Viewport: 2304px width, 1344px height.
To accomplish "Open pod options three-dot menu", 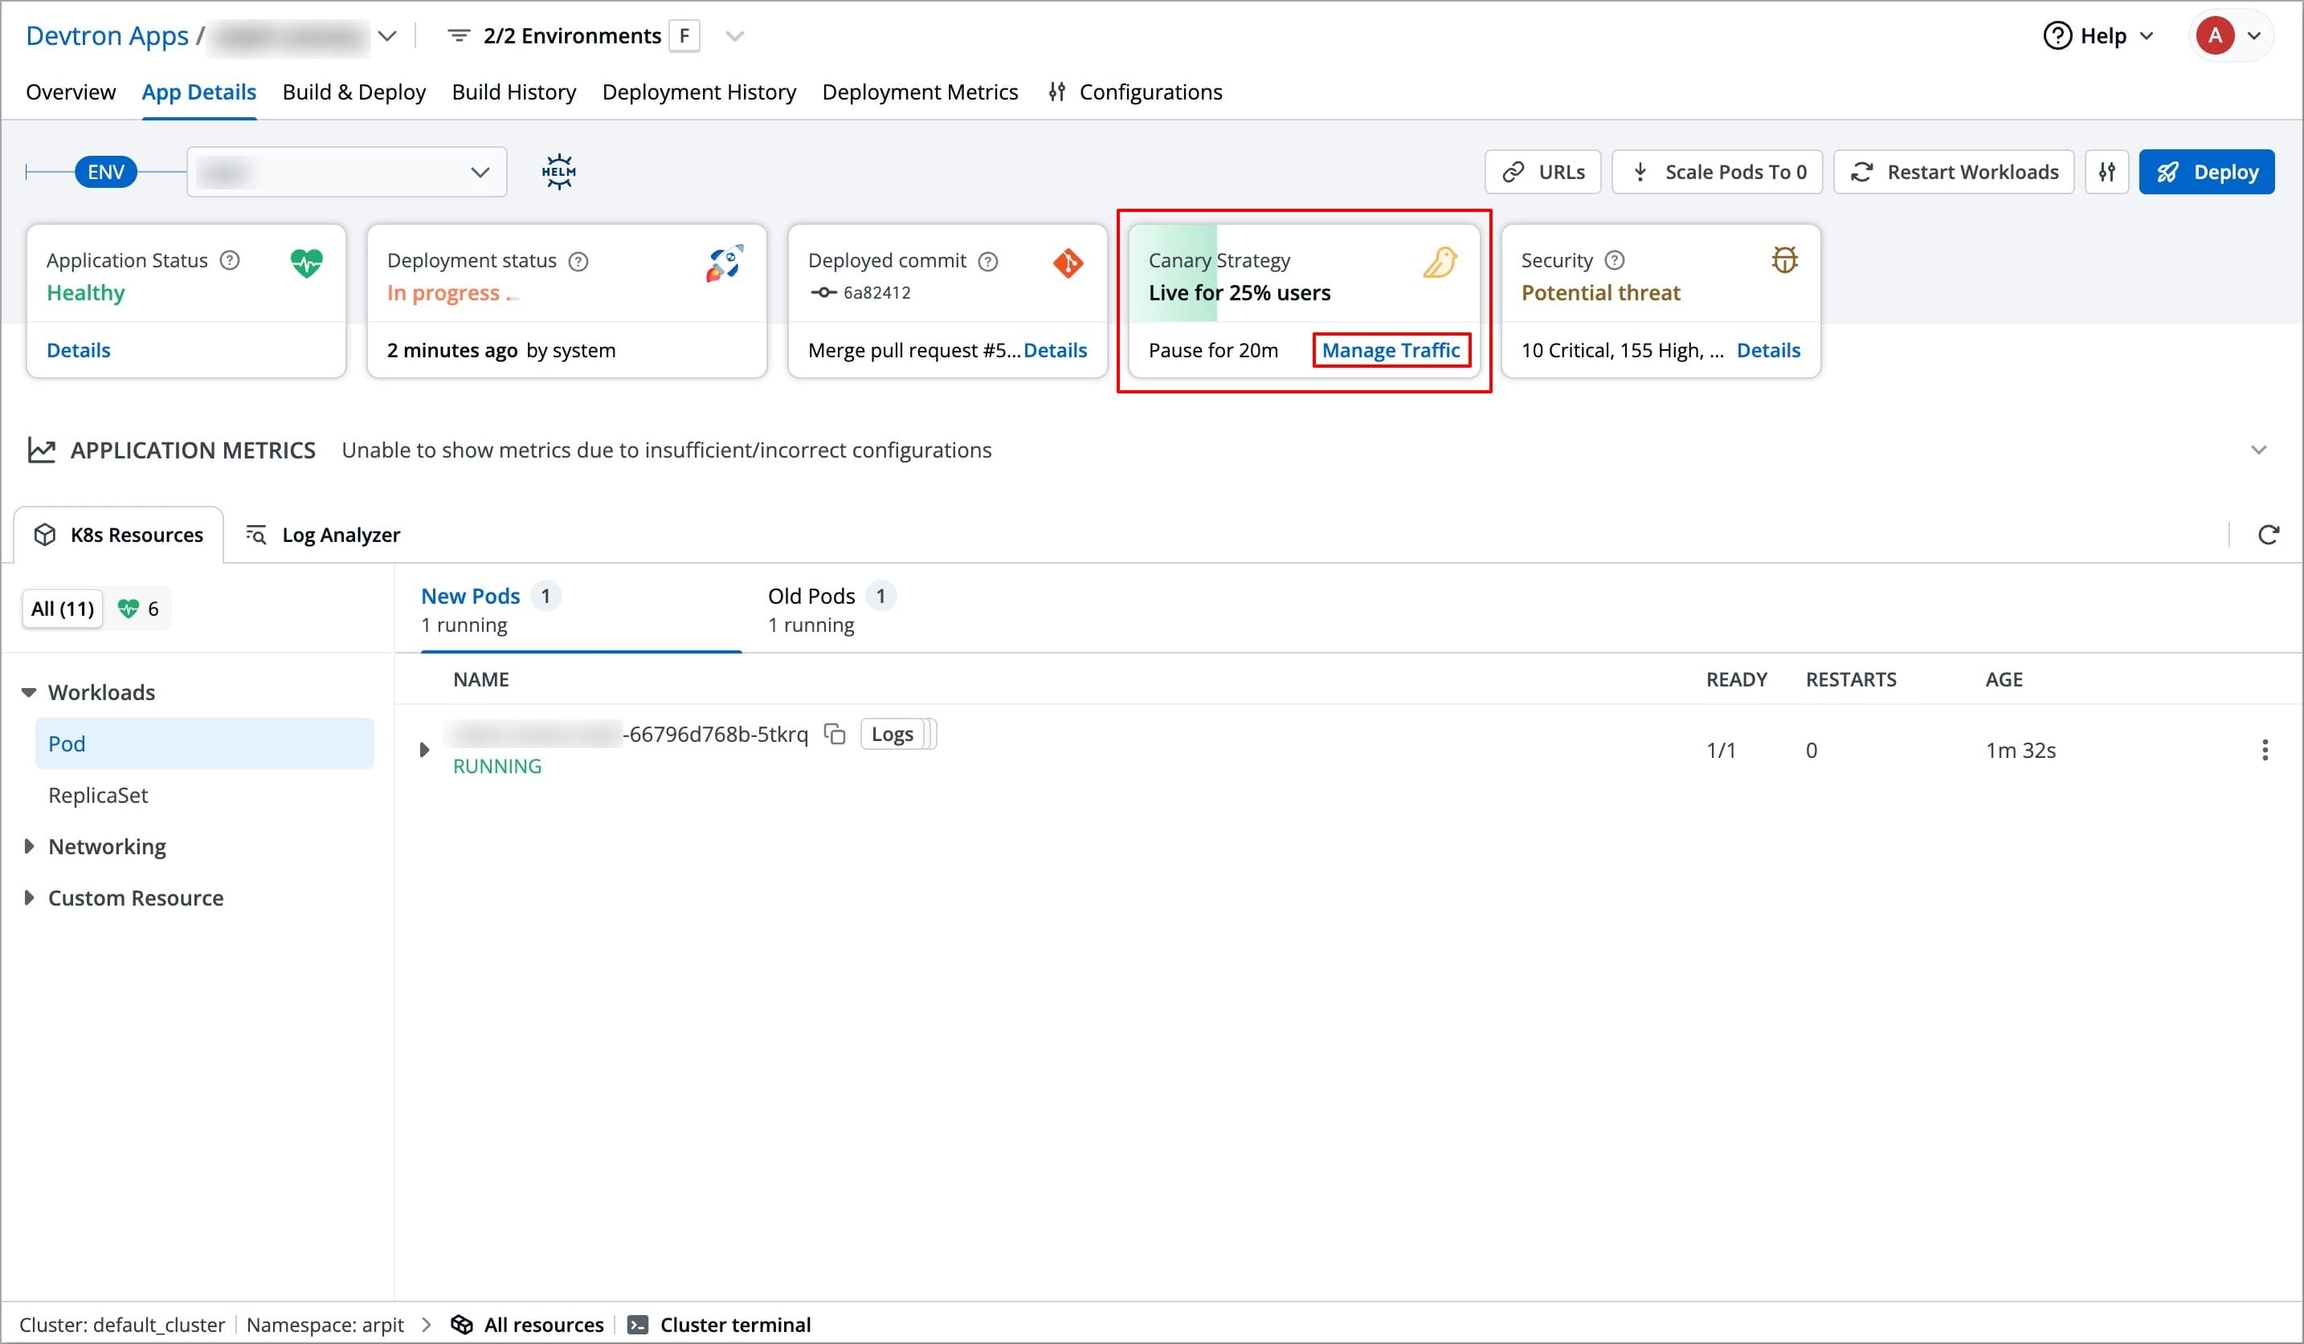I will (x=2264, y=750).
